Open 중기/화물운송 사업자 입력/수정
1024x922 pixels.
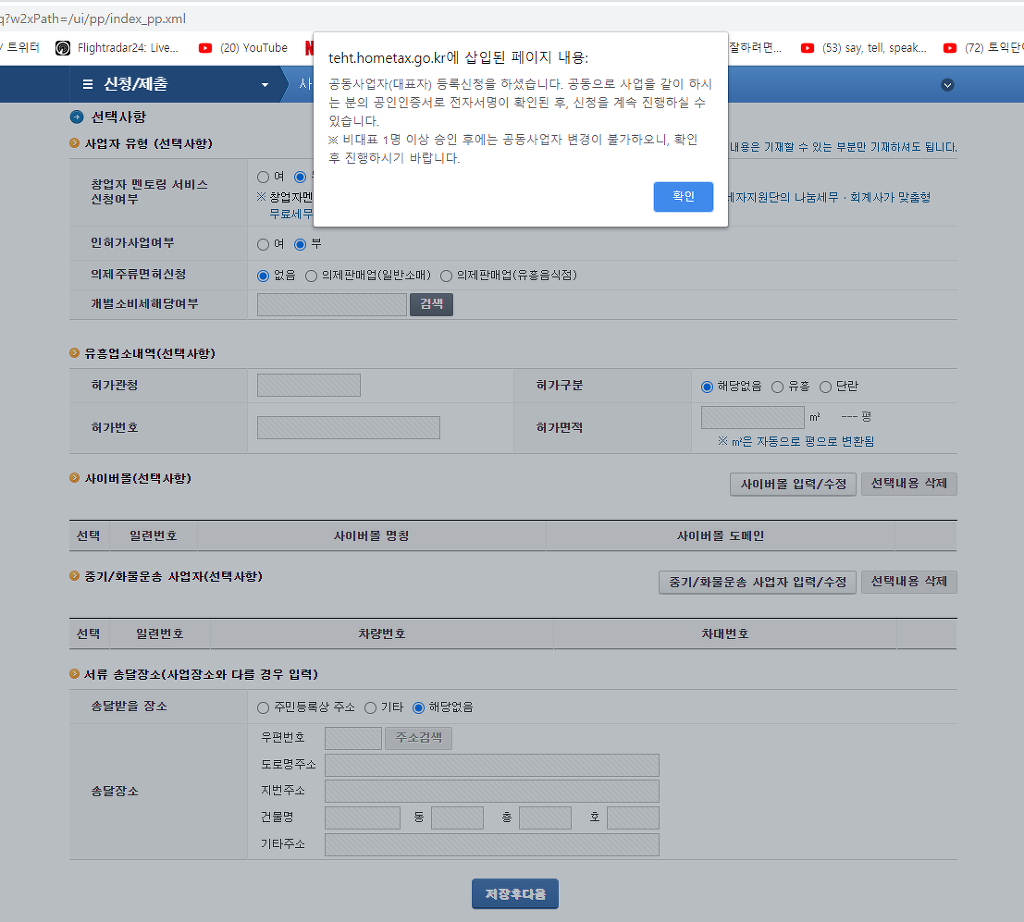click(758, 582)
